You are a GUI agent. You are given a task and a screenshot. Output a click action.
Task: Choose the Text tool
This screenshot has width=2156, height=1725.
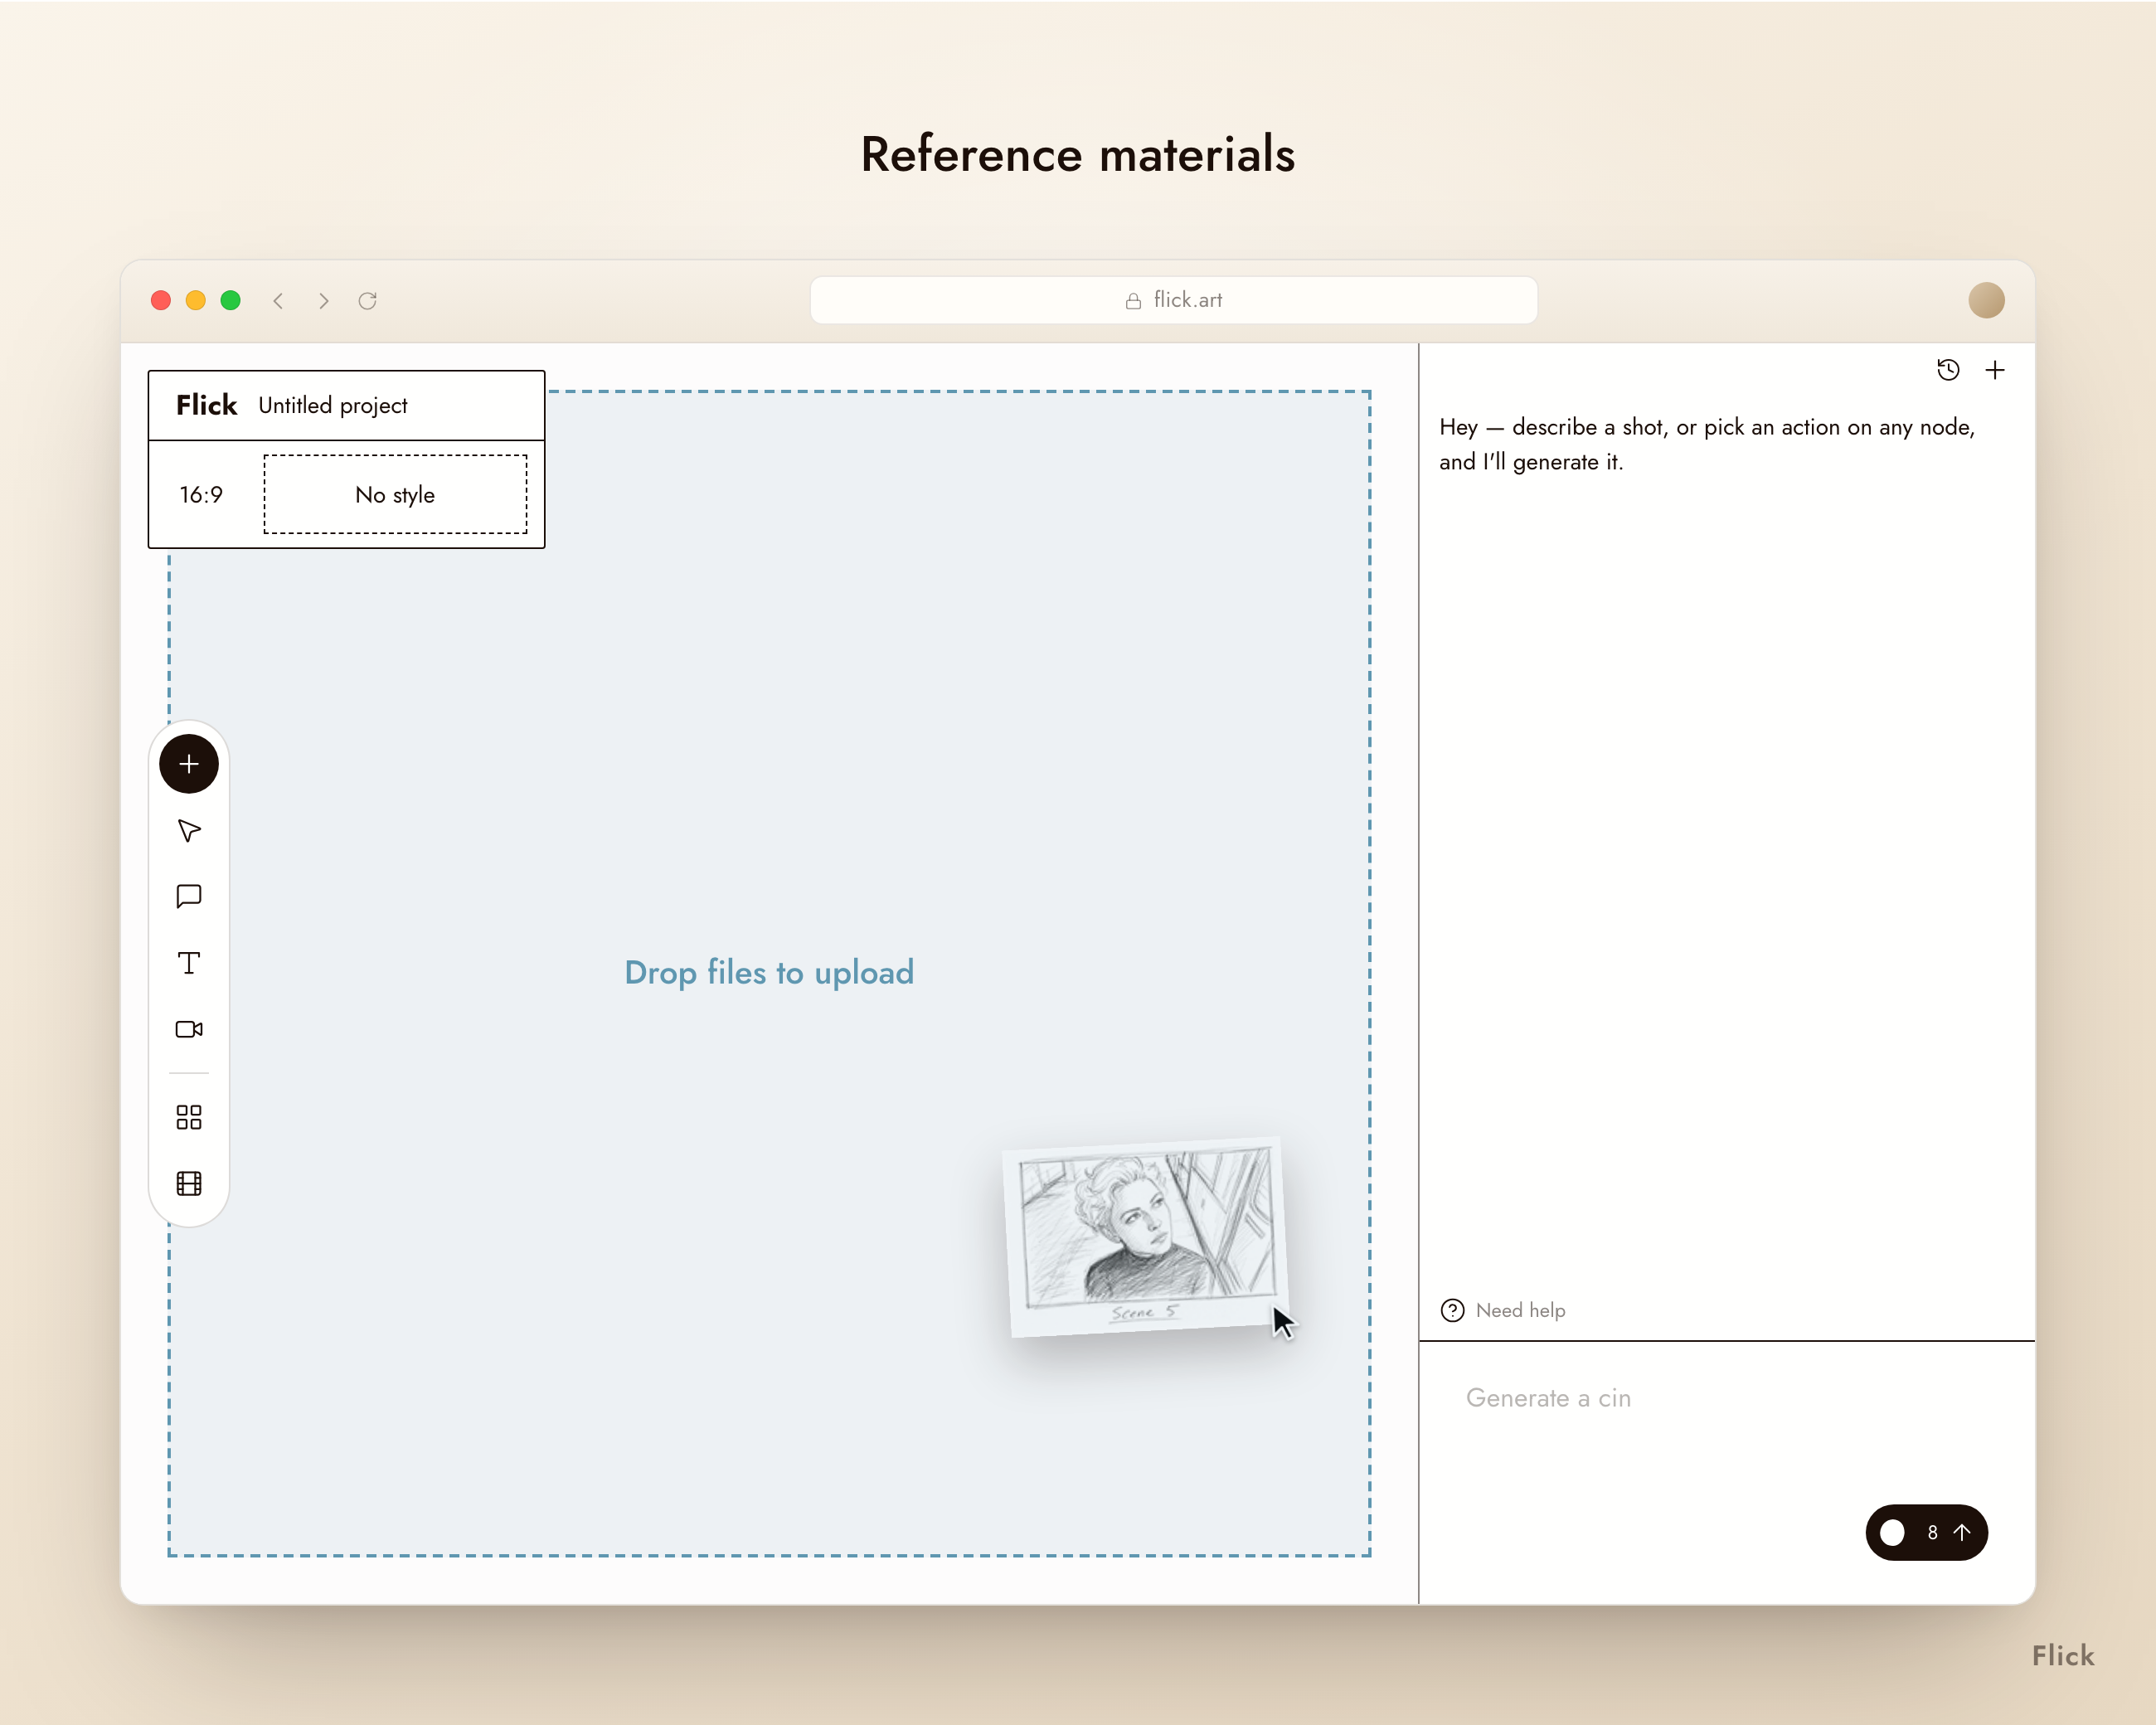pos(189,963)
